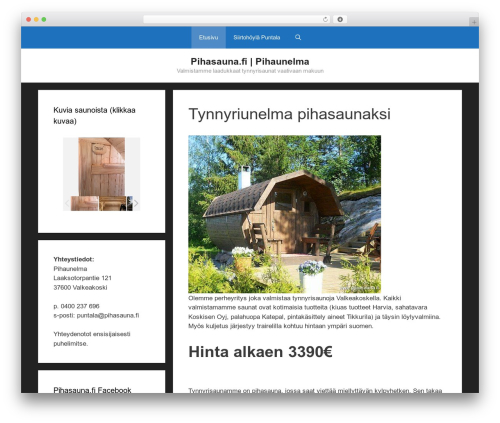Click address line Laaksotorpantie 121

point(82,278)
